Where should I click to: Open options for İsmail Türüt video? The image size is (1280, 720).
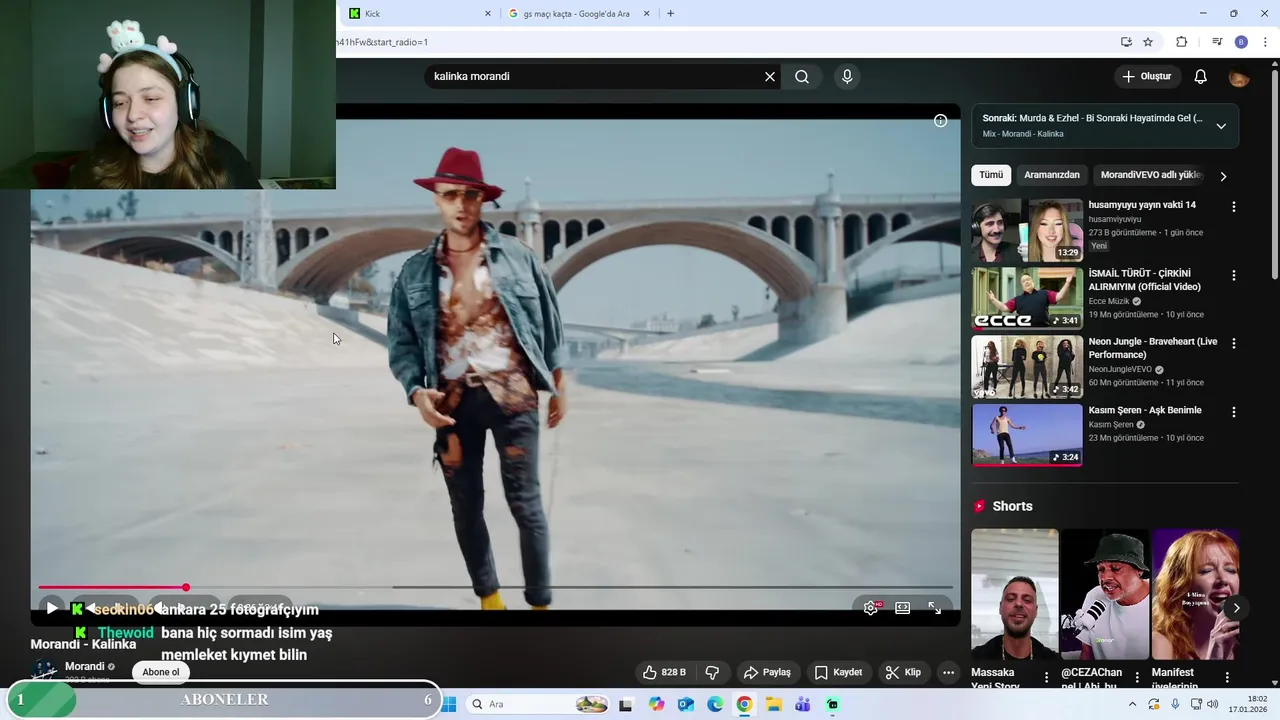point(1233,275)
